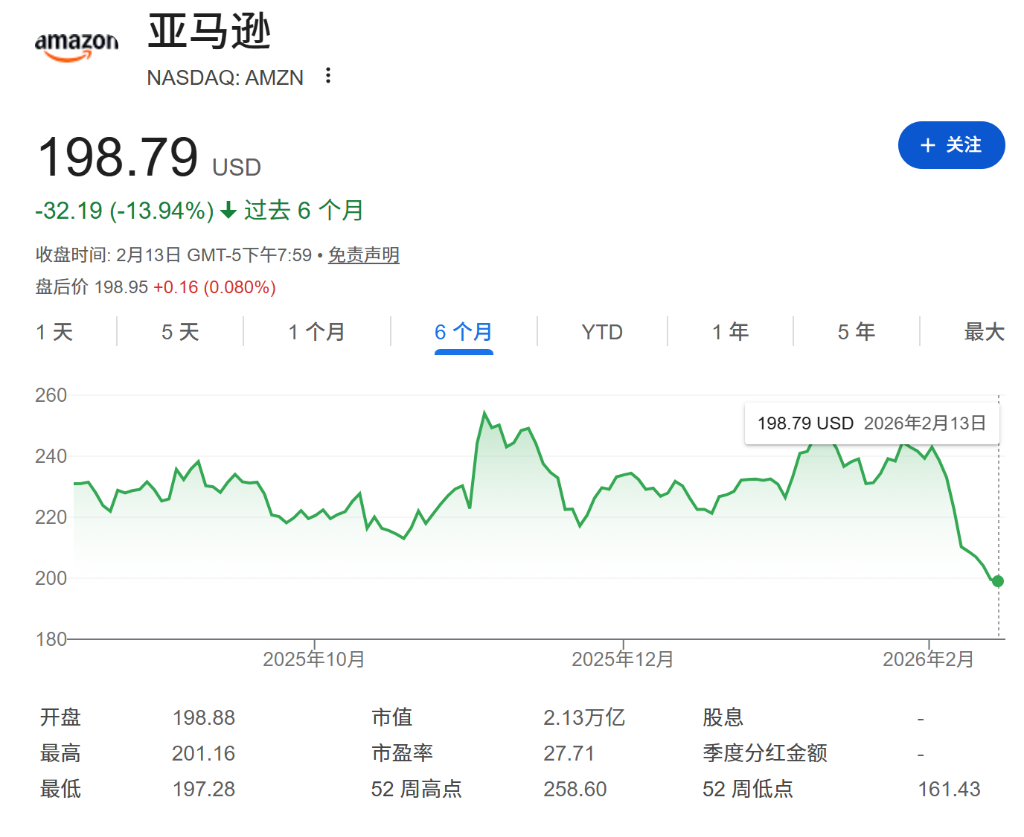Click the green down arrow beside -13.94%
This screenshot has height=837, width=1024.
point(230,210)
